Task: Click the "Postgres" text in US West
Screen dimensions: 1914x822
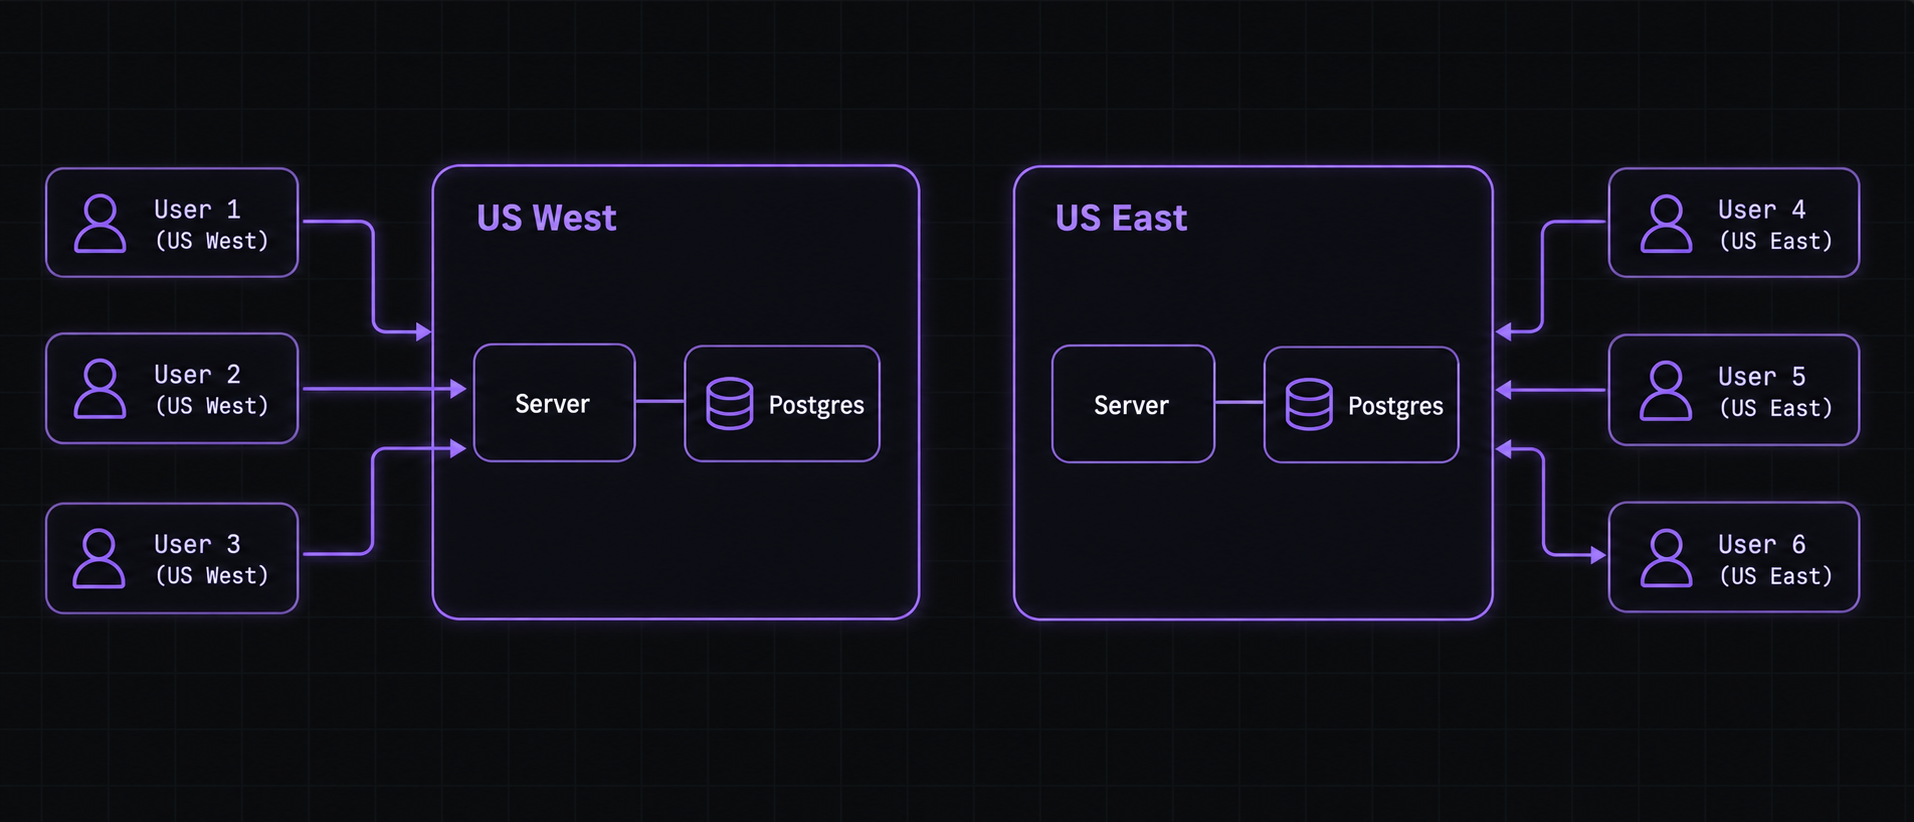Action: click(816, 405)
